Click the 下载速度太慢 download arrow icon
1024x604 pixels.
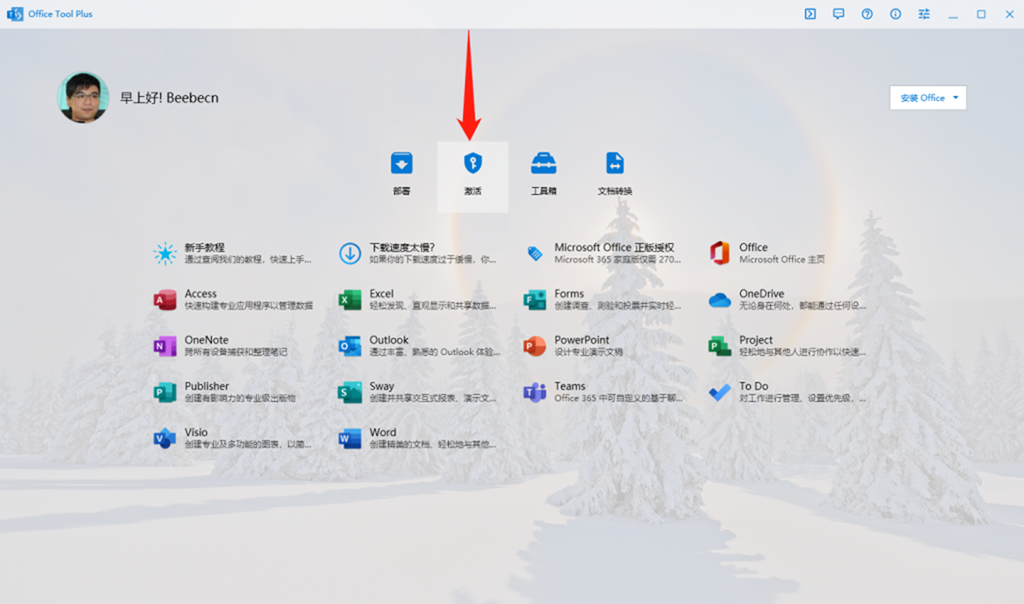pyautogui.click(x=350, y=253)
